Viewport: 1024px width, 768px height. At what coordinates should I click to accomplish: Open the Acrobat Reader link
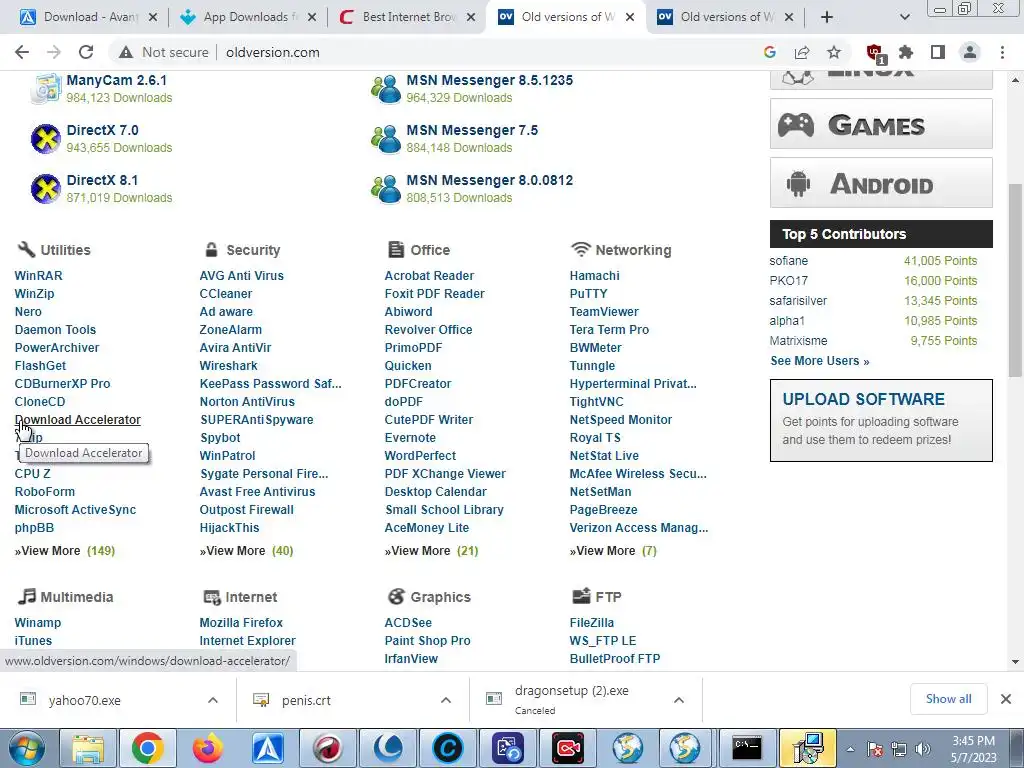[x=429, y=276]
